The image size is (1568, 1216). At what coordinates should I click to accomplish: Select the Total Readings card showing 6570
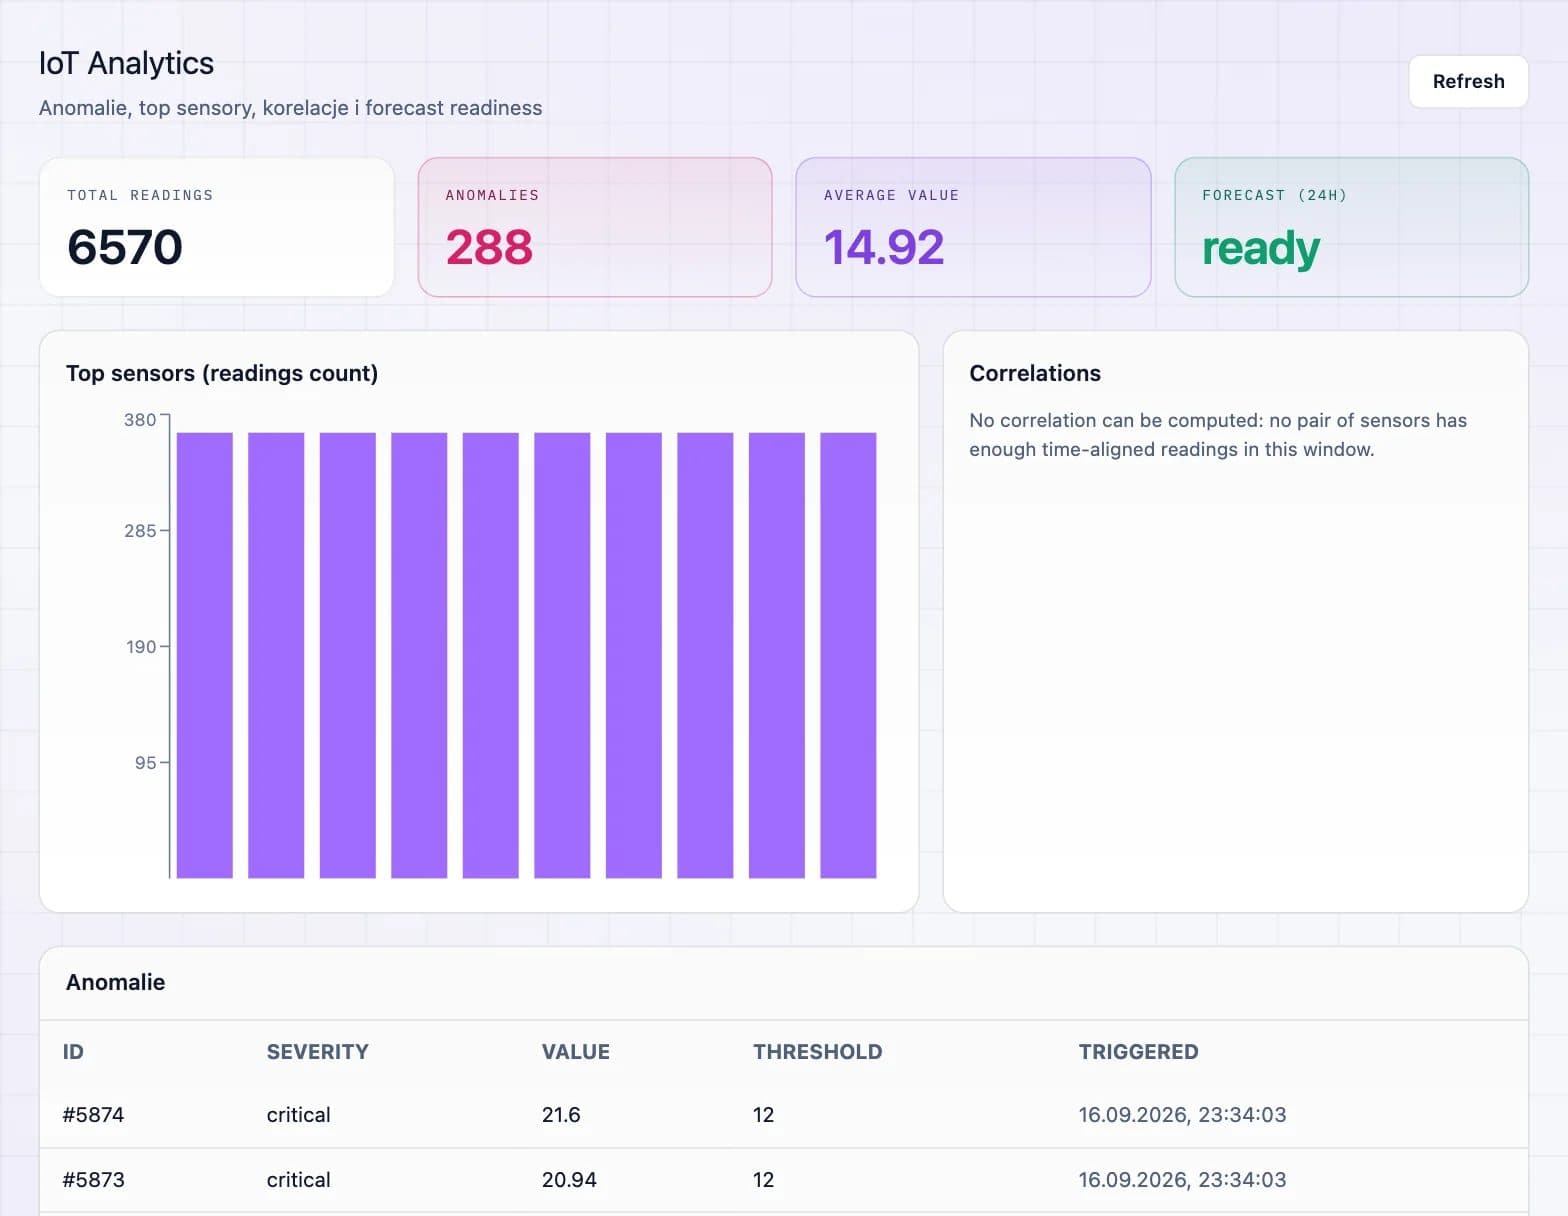pyautogui.click(x=216, y=227)
